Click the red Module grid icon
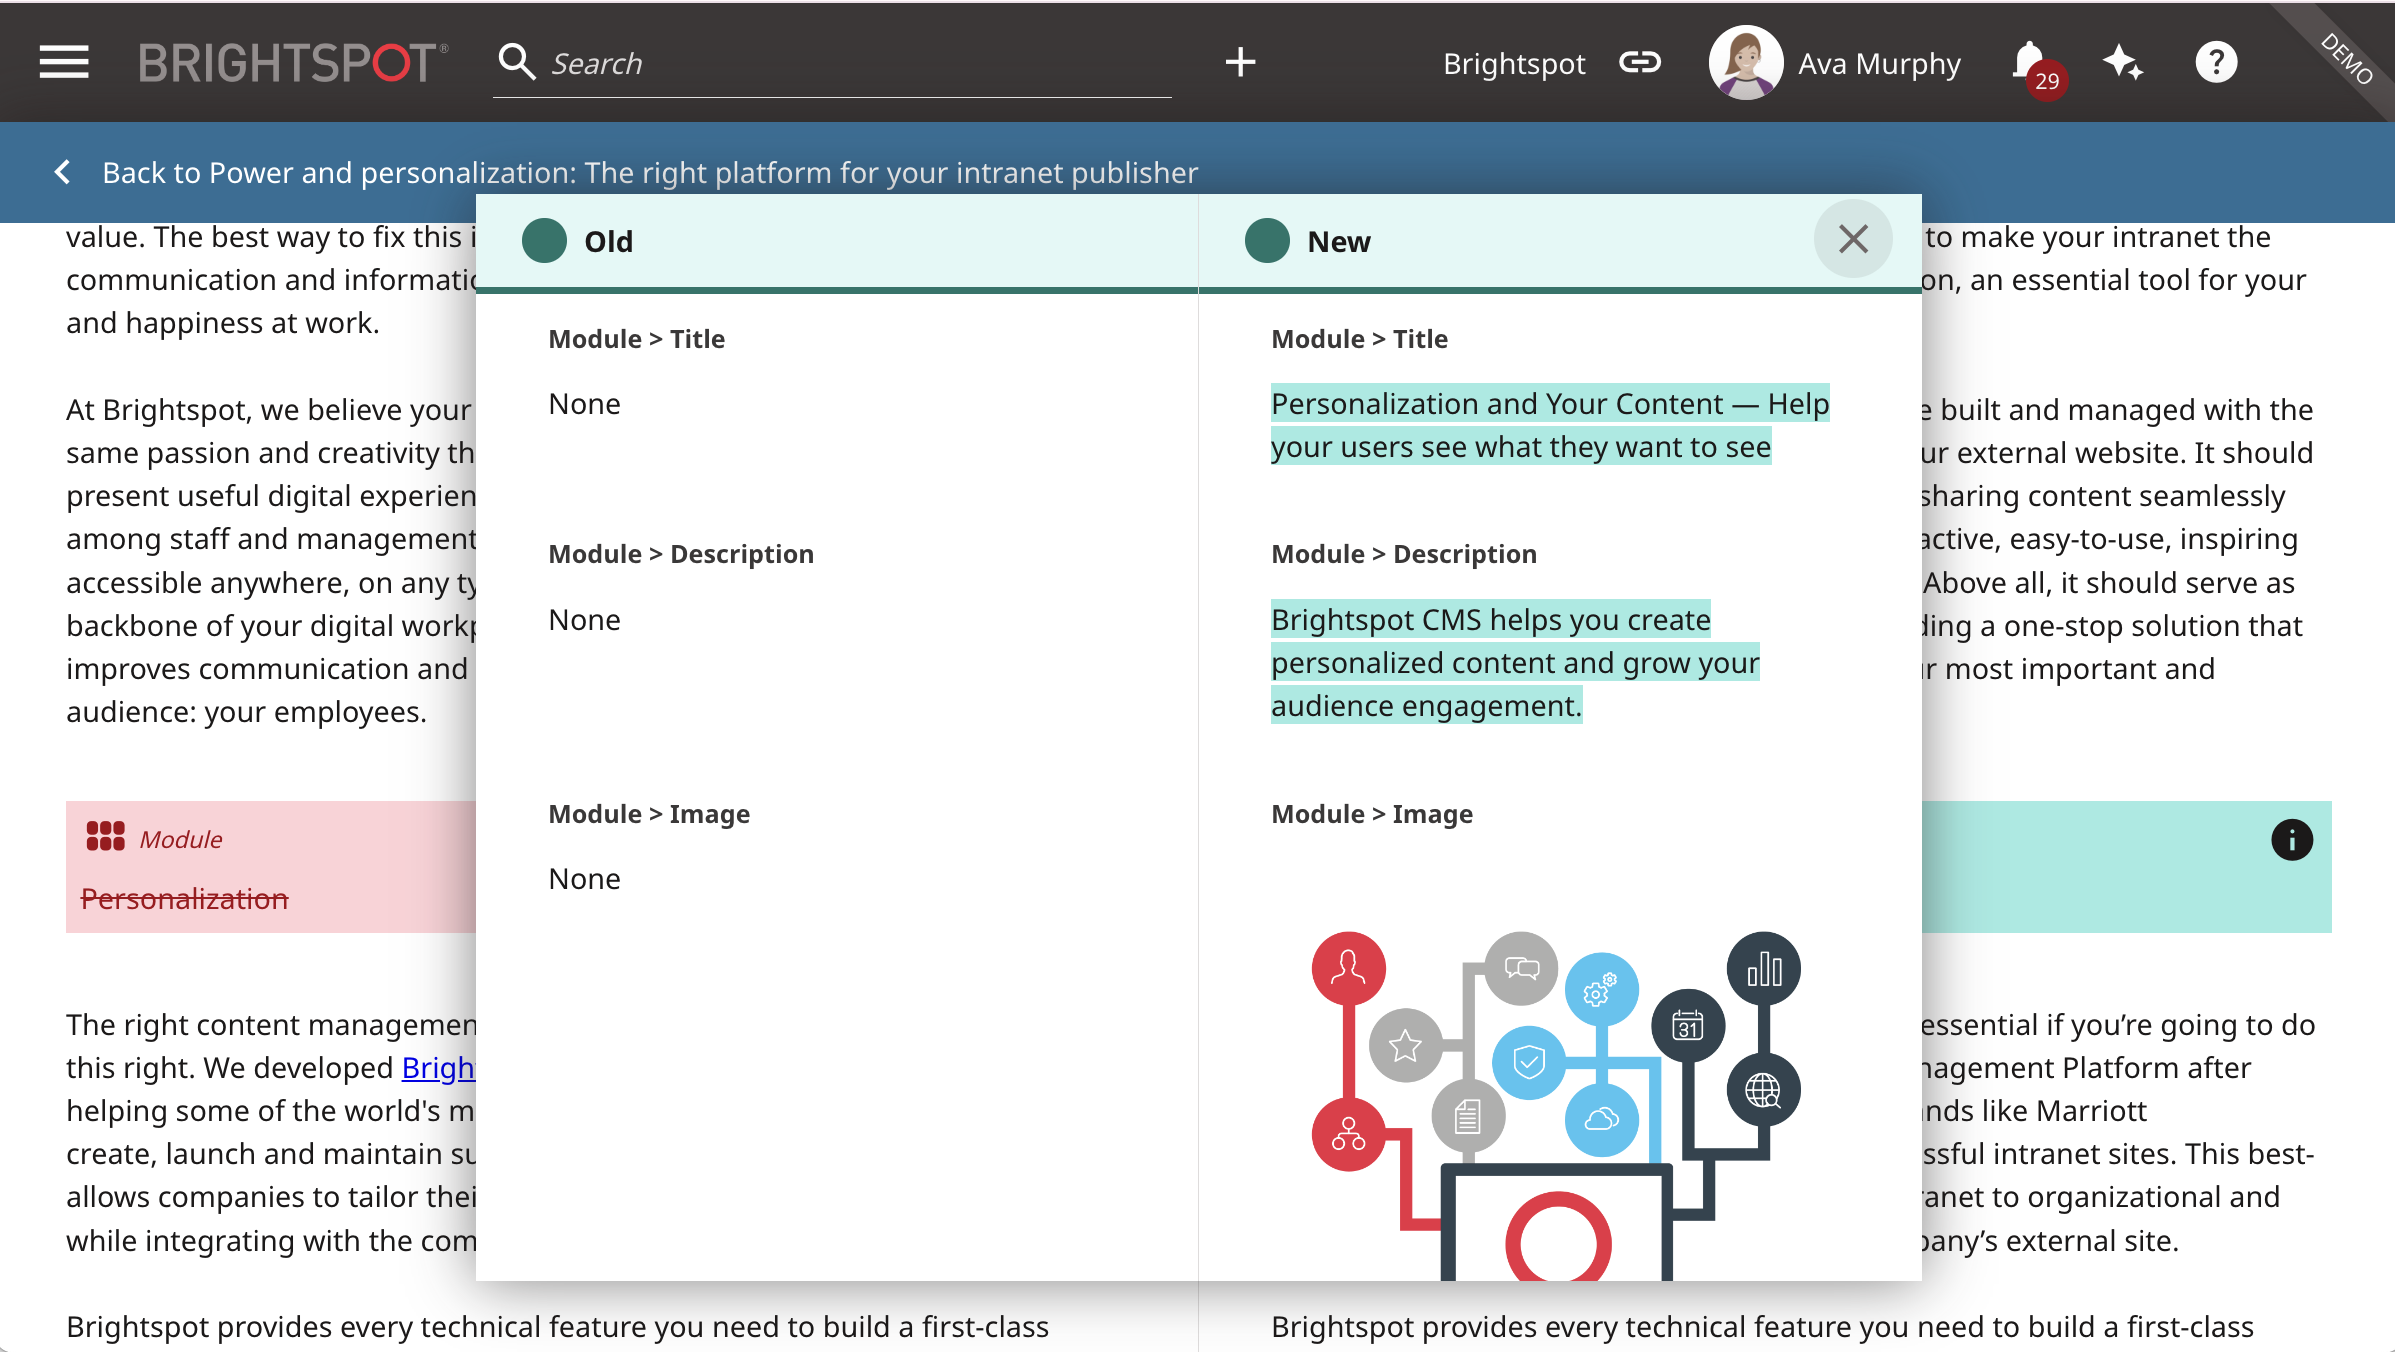Screen dimensions: 2395x1352 coord(105,836)
